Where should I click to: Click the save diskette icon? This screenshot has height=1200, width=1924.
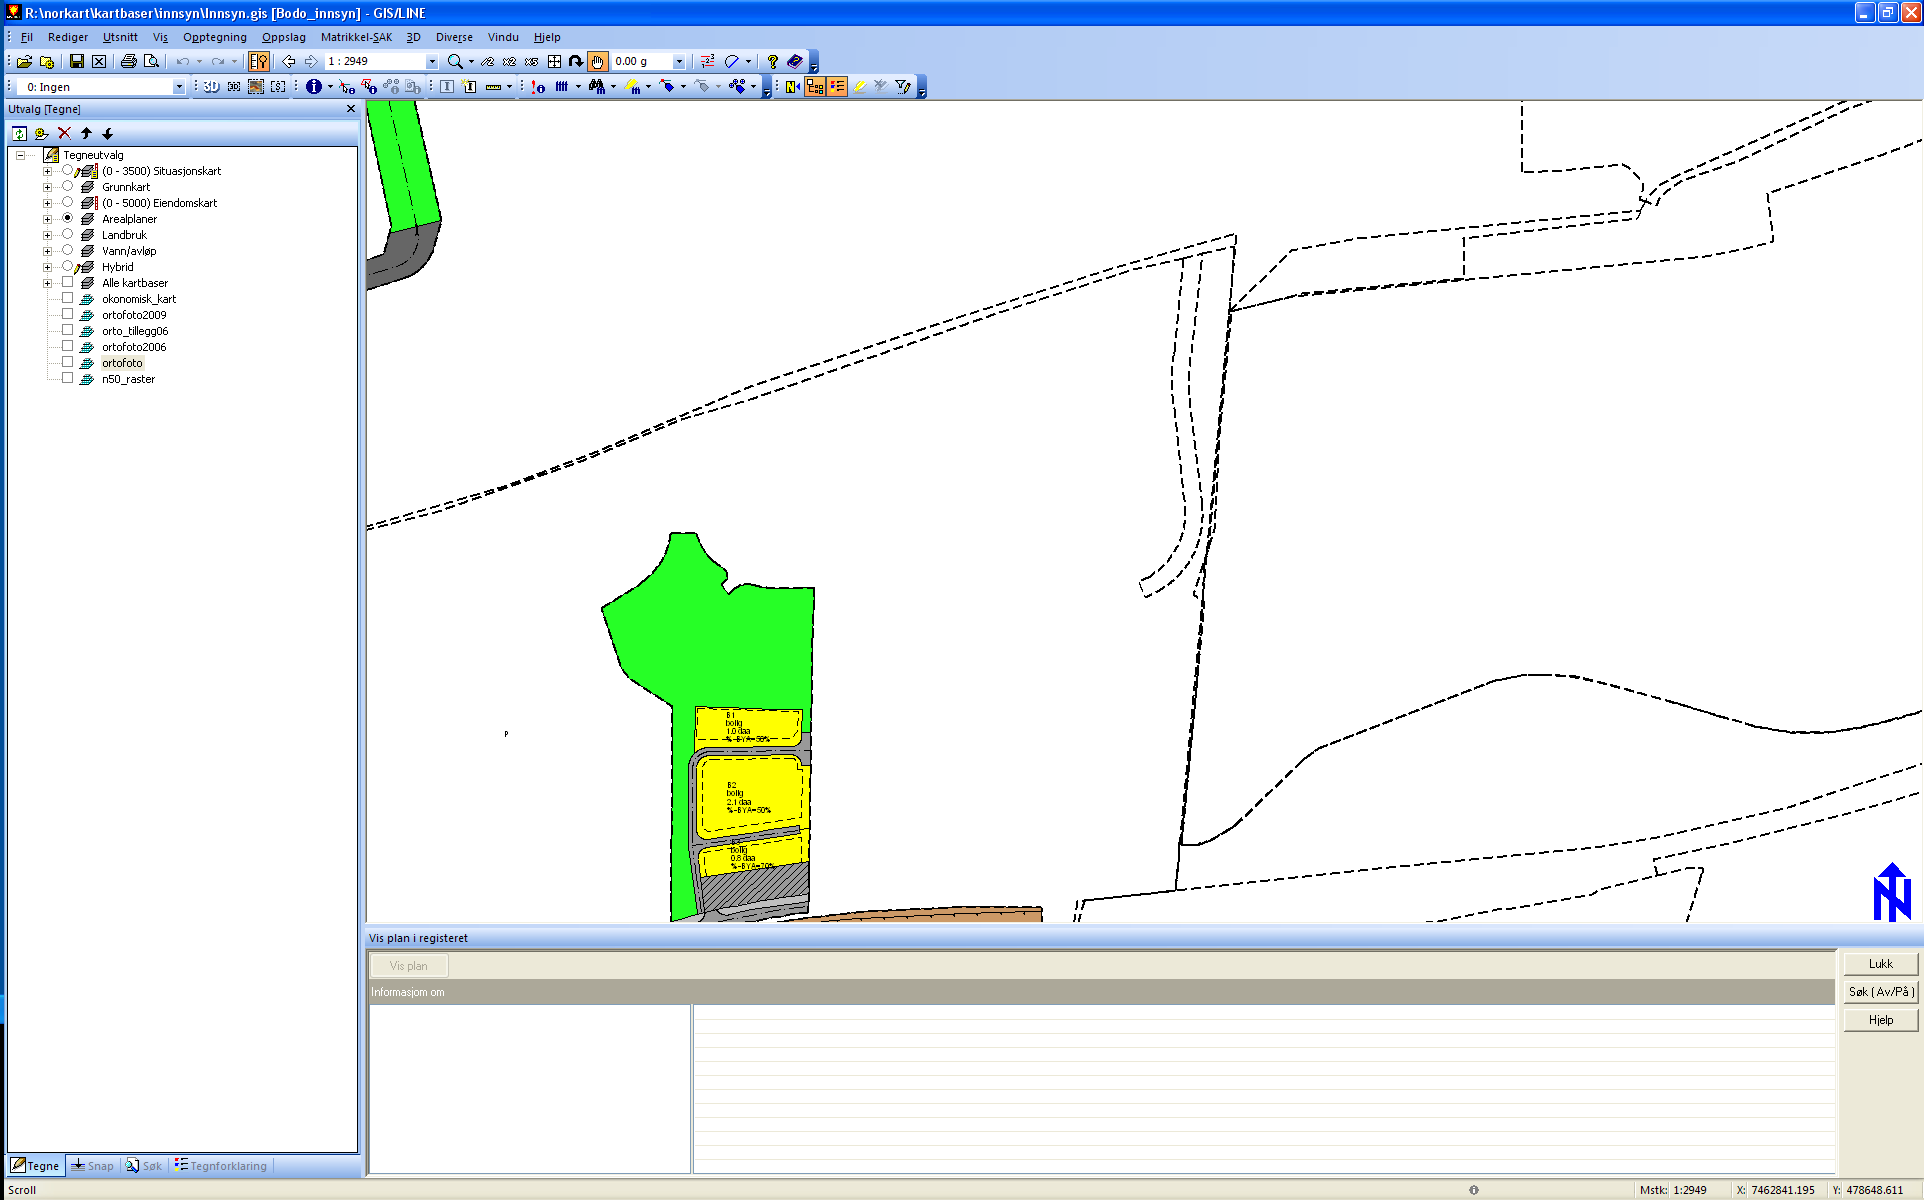tap(77, 61)
